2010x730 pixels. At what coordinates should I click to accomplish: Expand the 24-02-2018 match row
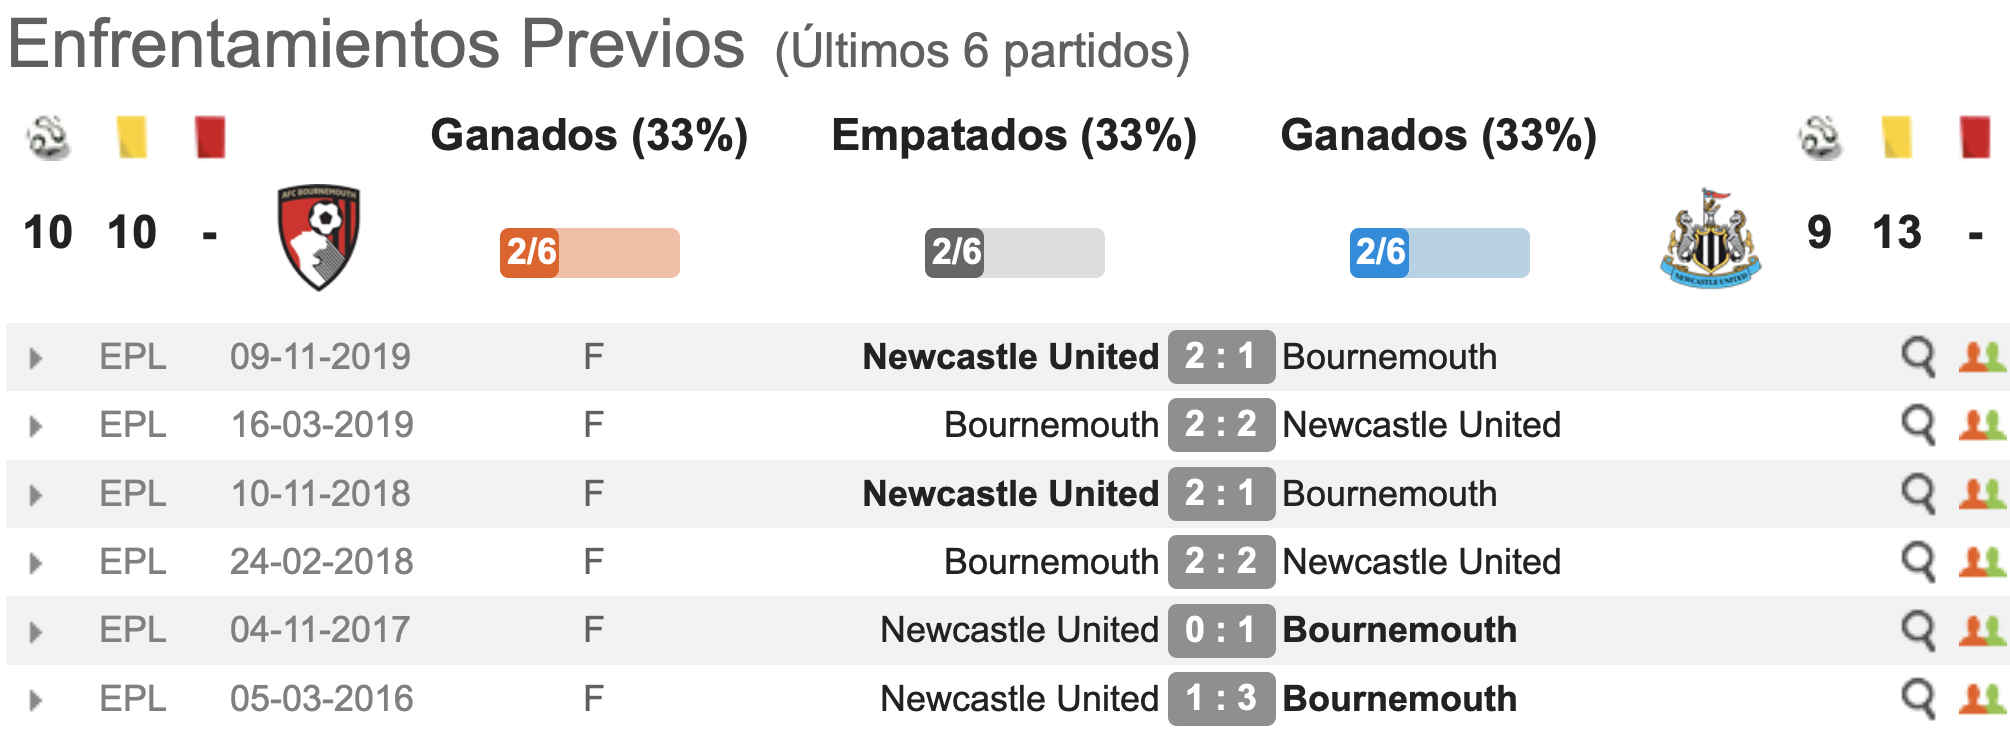36,563
